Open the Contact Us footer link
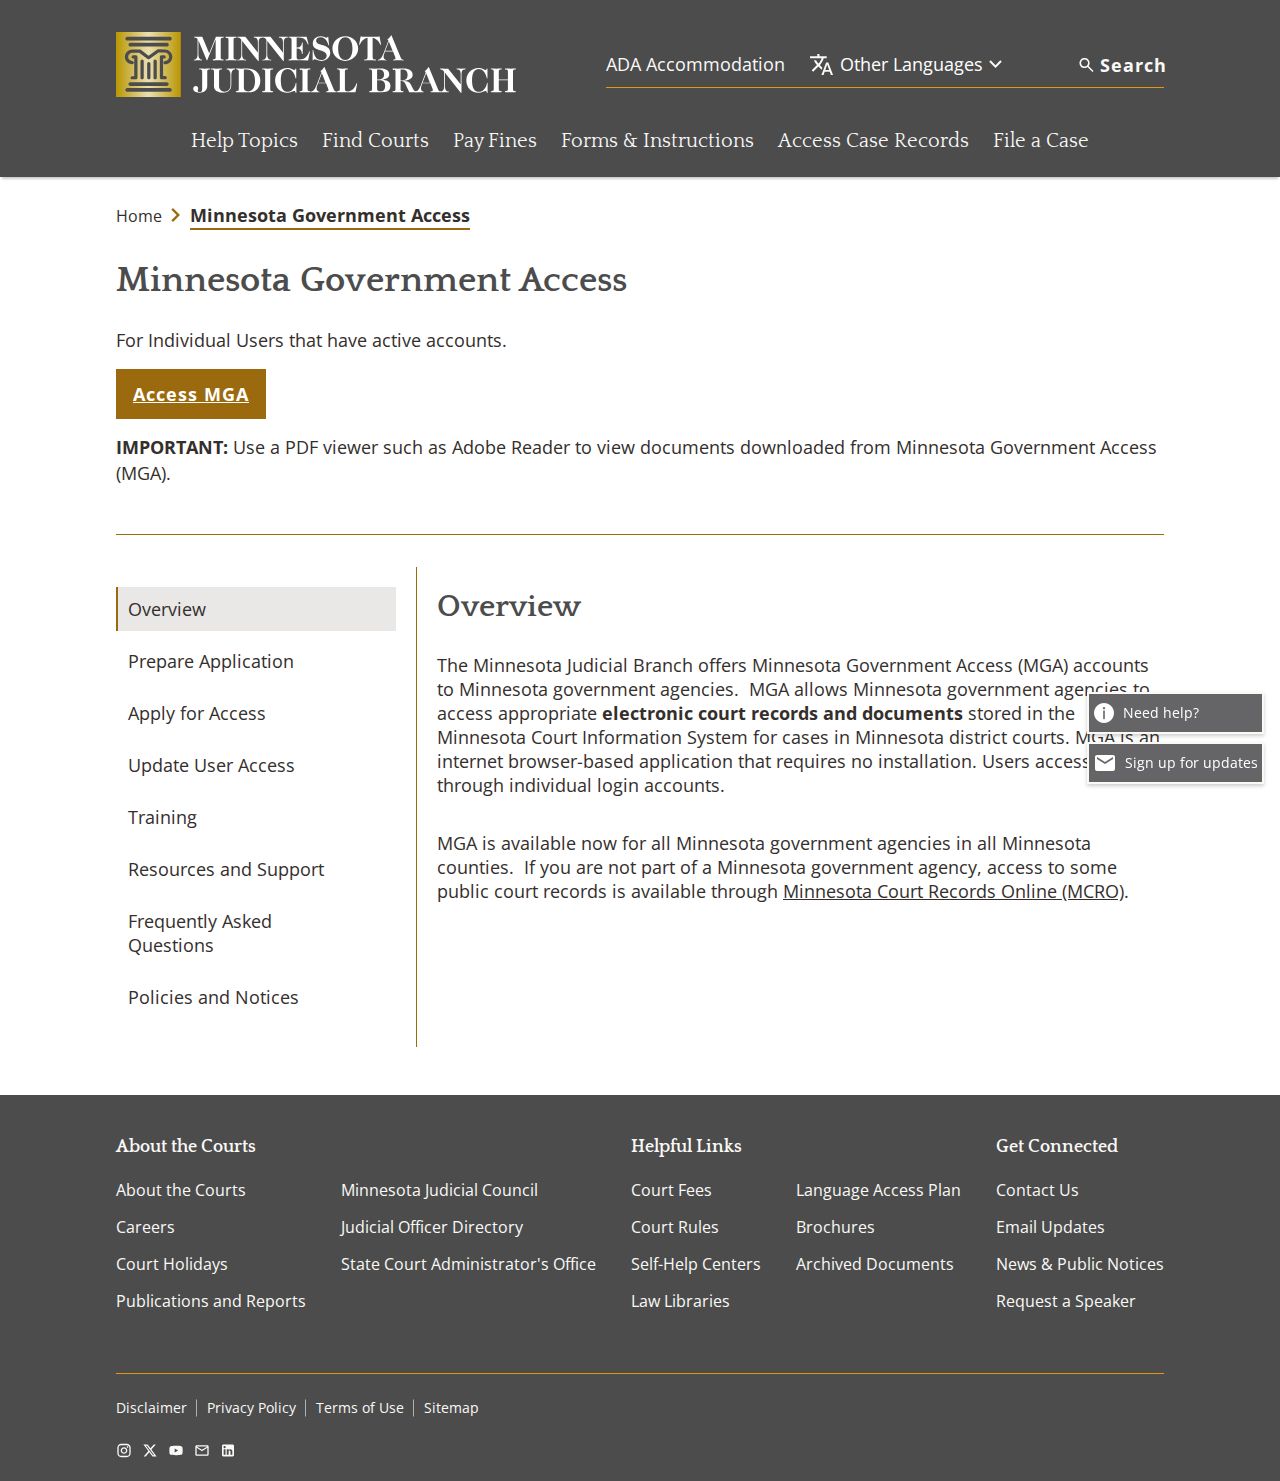This screenshot has height=1481, width=1280. [1037, 1190]
